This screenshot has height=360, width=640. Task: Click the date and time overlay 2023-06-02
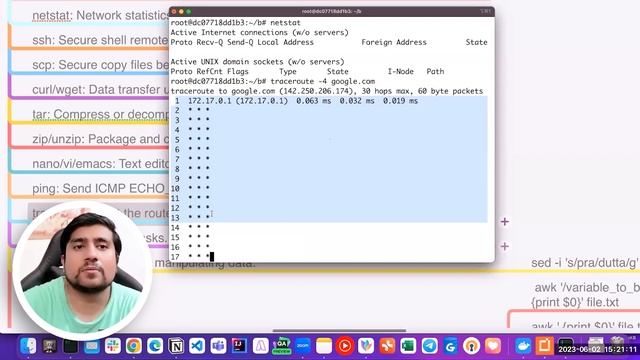[598, 350]
